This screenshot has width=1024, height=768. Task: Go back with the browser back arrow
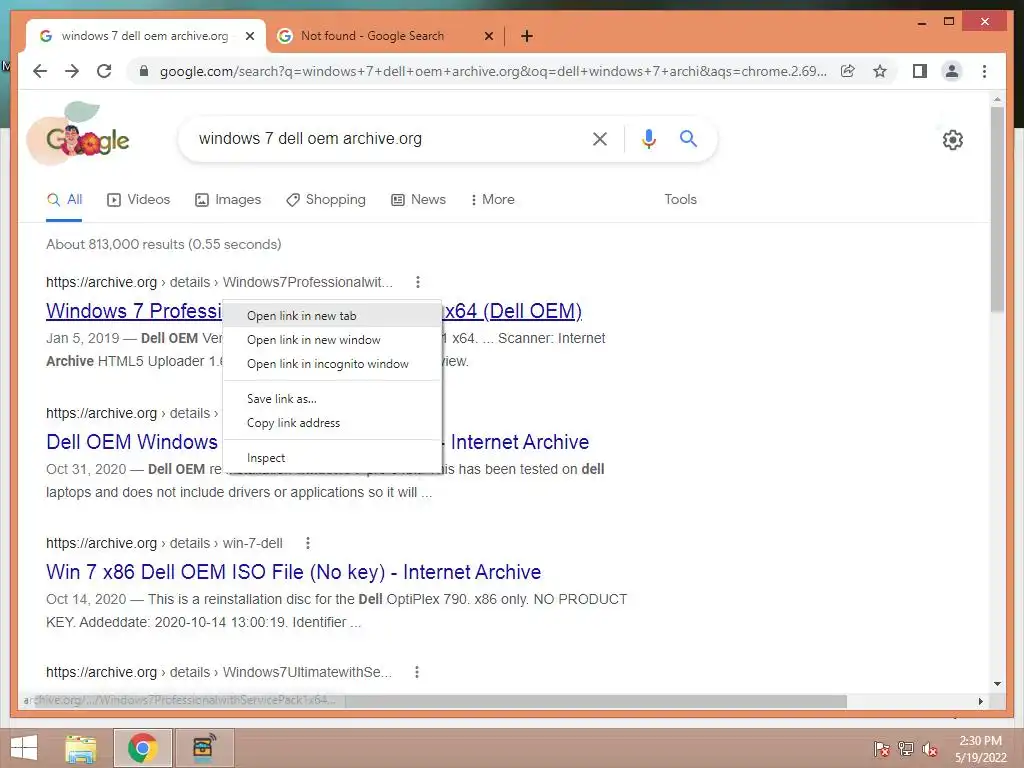40,71
